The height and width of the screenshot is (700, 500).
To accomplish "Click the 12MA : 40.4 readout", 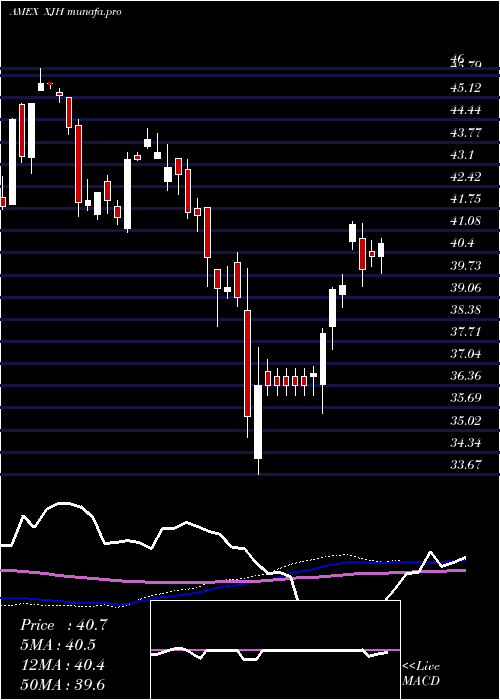I will [62, 665].
